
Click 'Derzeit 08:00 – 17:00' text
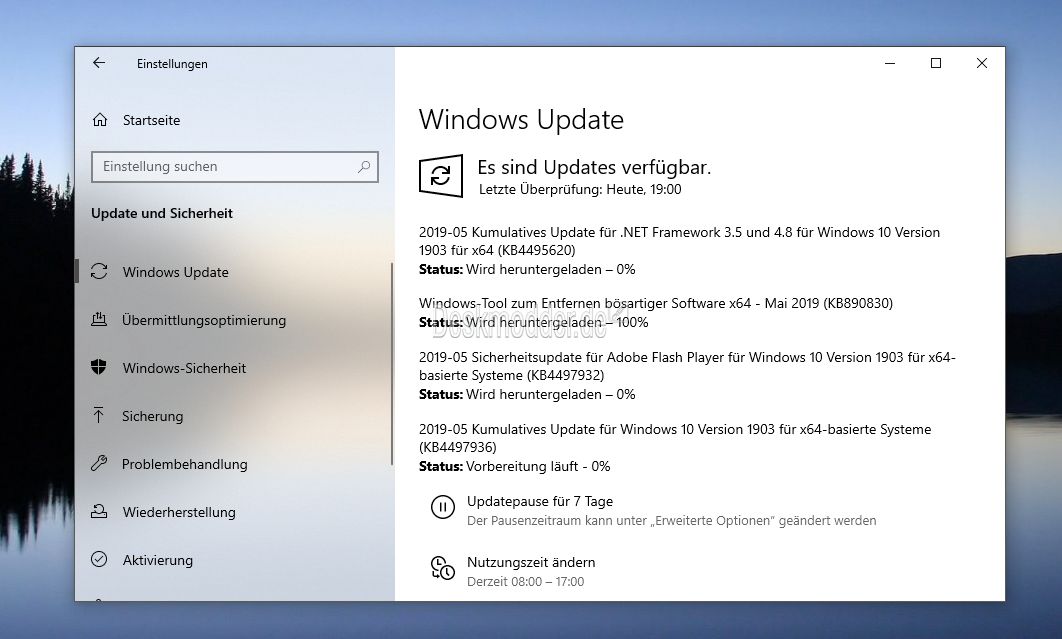coord(526,581)
